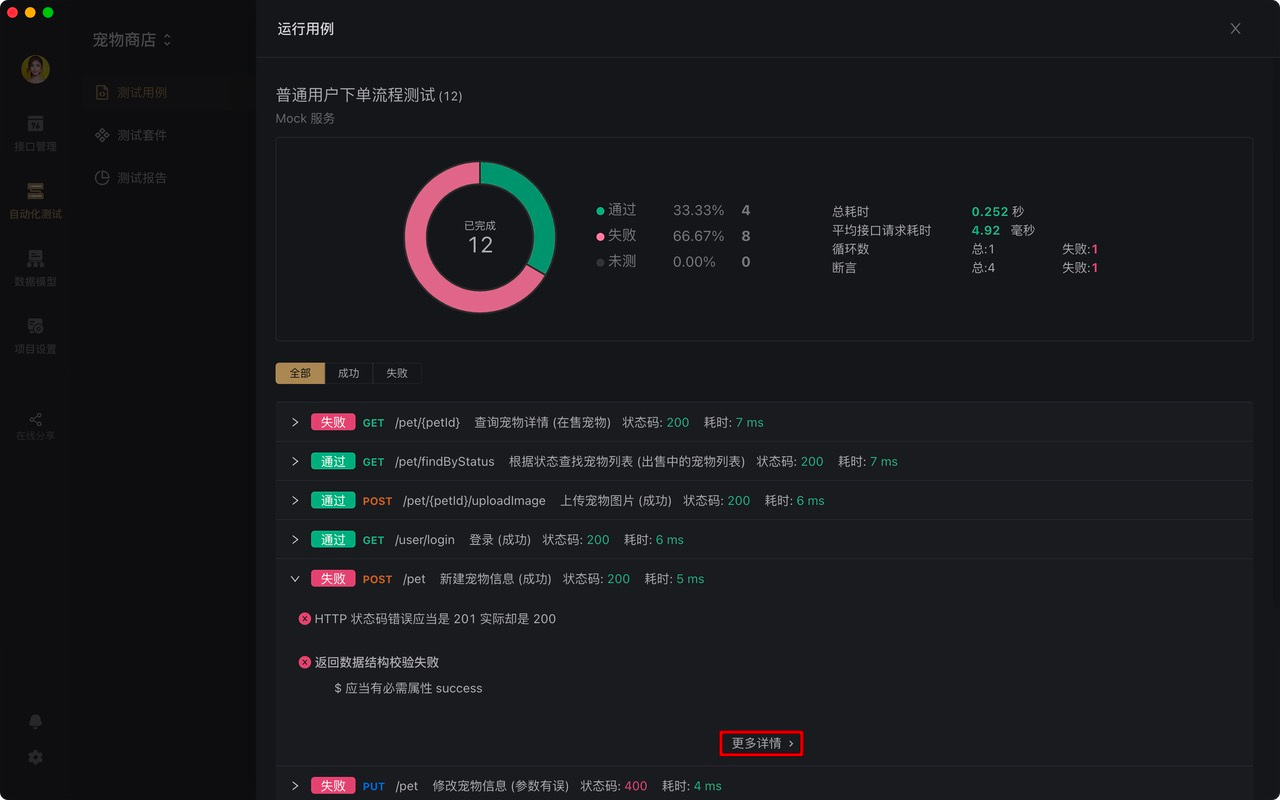Click 返回数据结构校验失败 error message

pos(377,662)
